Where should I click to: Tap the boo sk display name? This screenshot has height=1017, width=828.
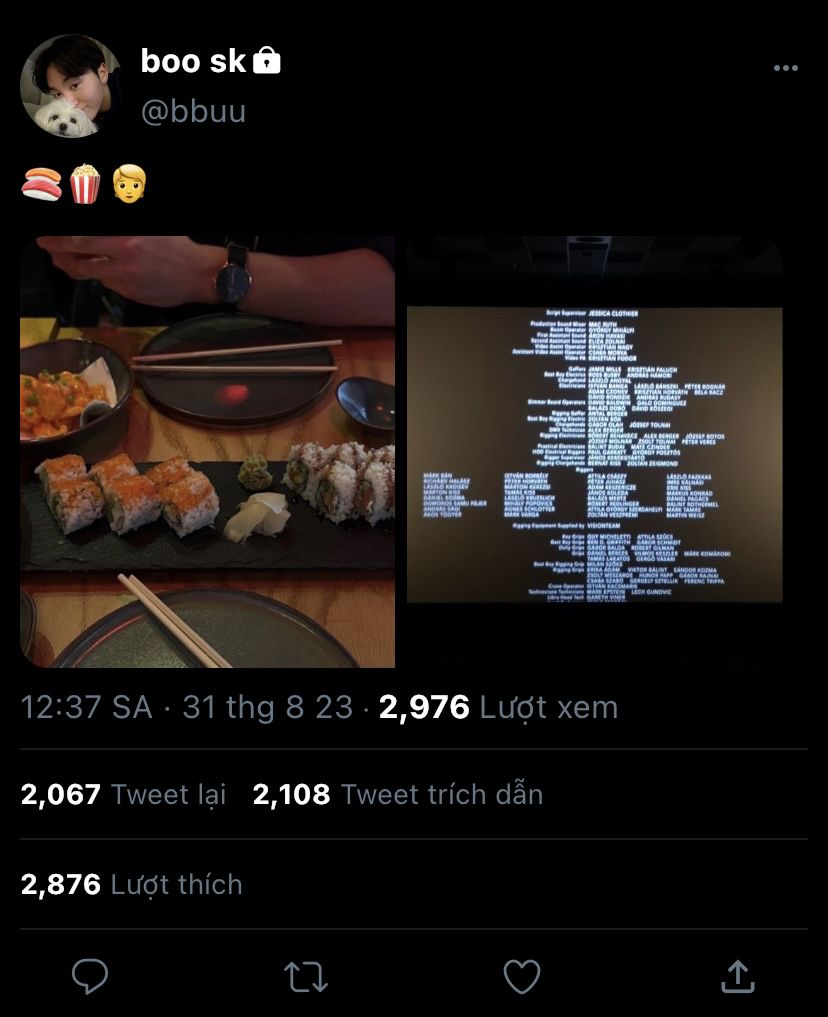(x=193, y=62)
